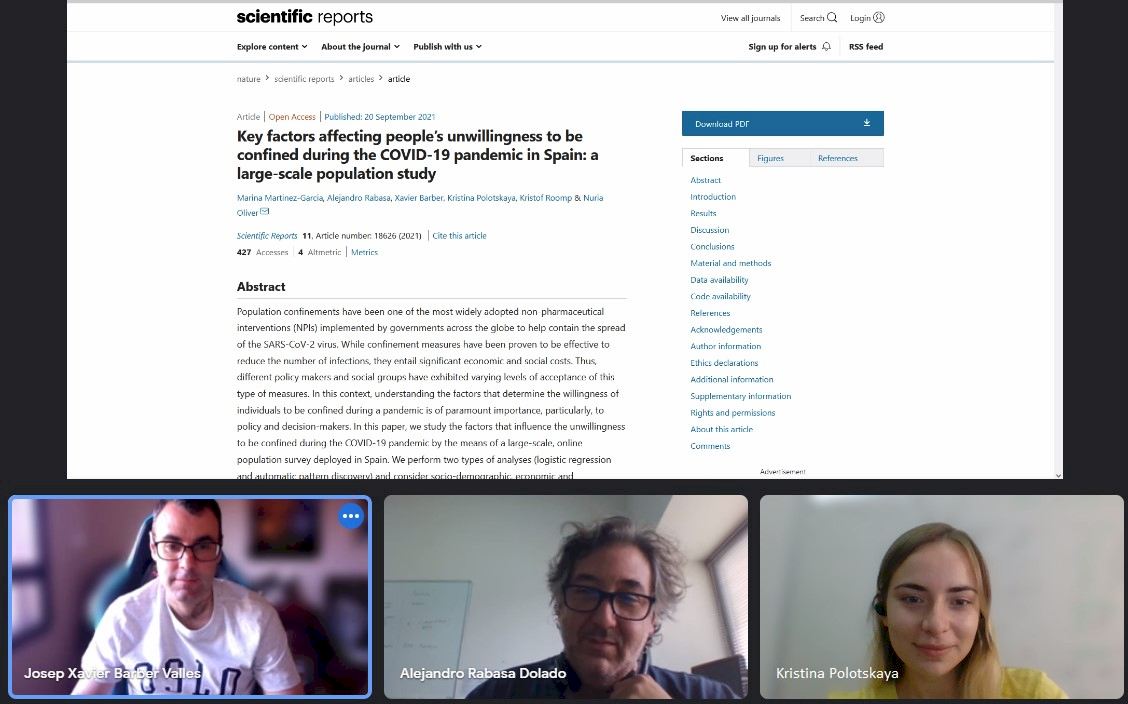
Task: Click the Metrics link
Action: [364, 252]
